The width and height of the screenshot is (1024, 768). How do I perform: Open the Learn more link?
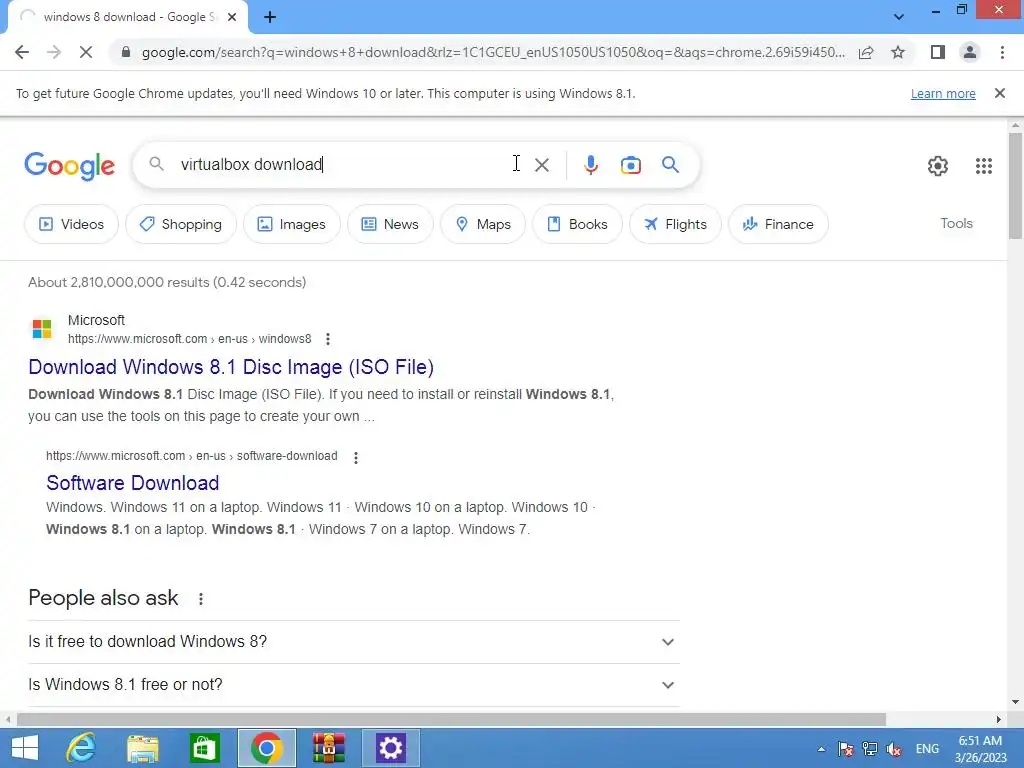click(943, 94)
